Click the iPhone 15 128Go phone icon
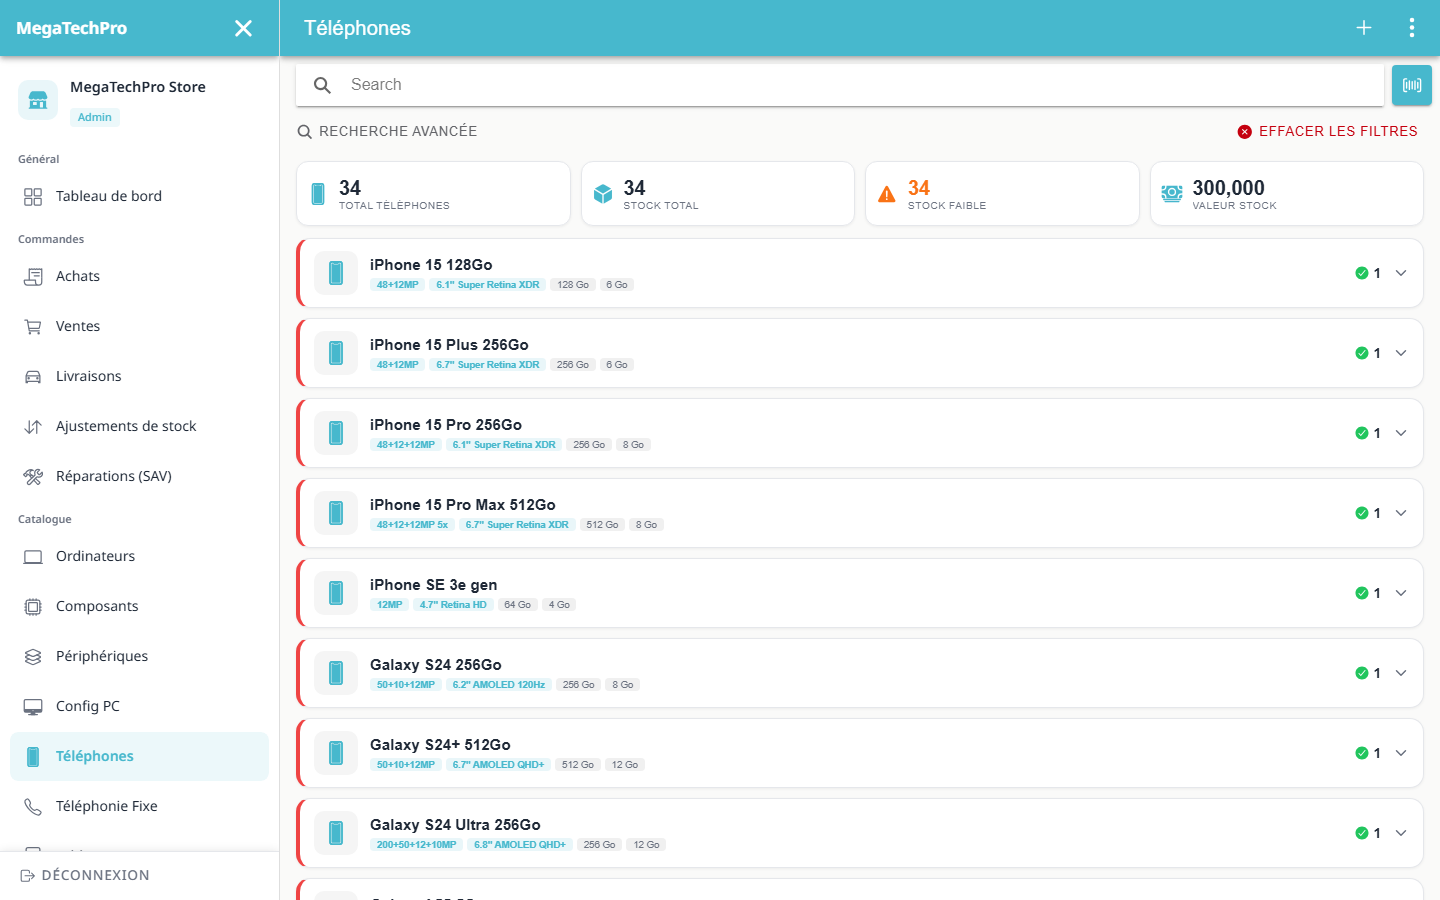This screenshot has height=900, width=1440. [x=336, y=273]
